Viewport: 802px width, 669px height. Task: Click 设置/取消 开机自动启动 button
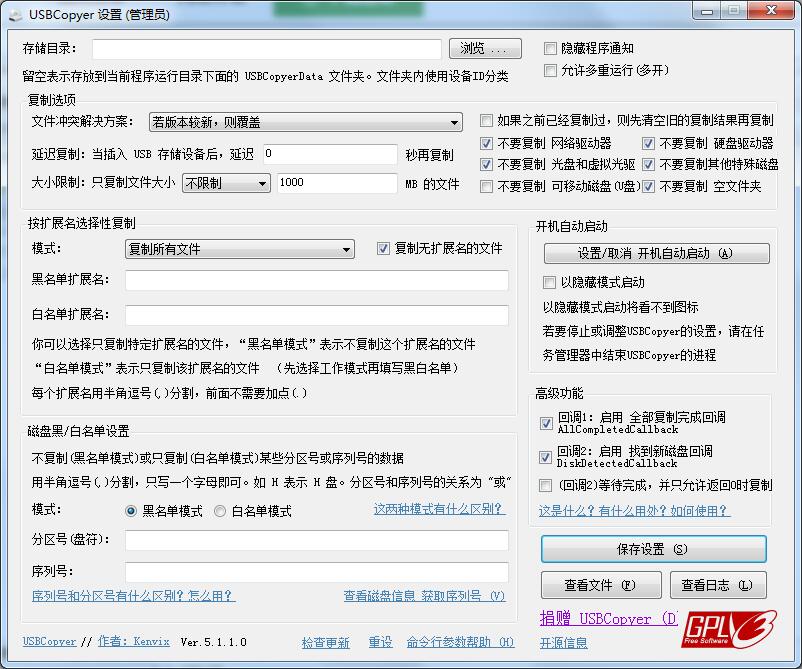(655, 253)
